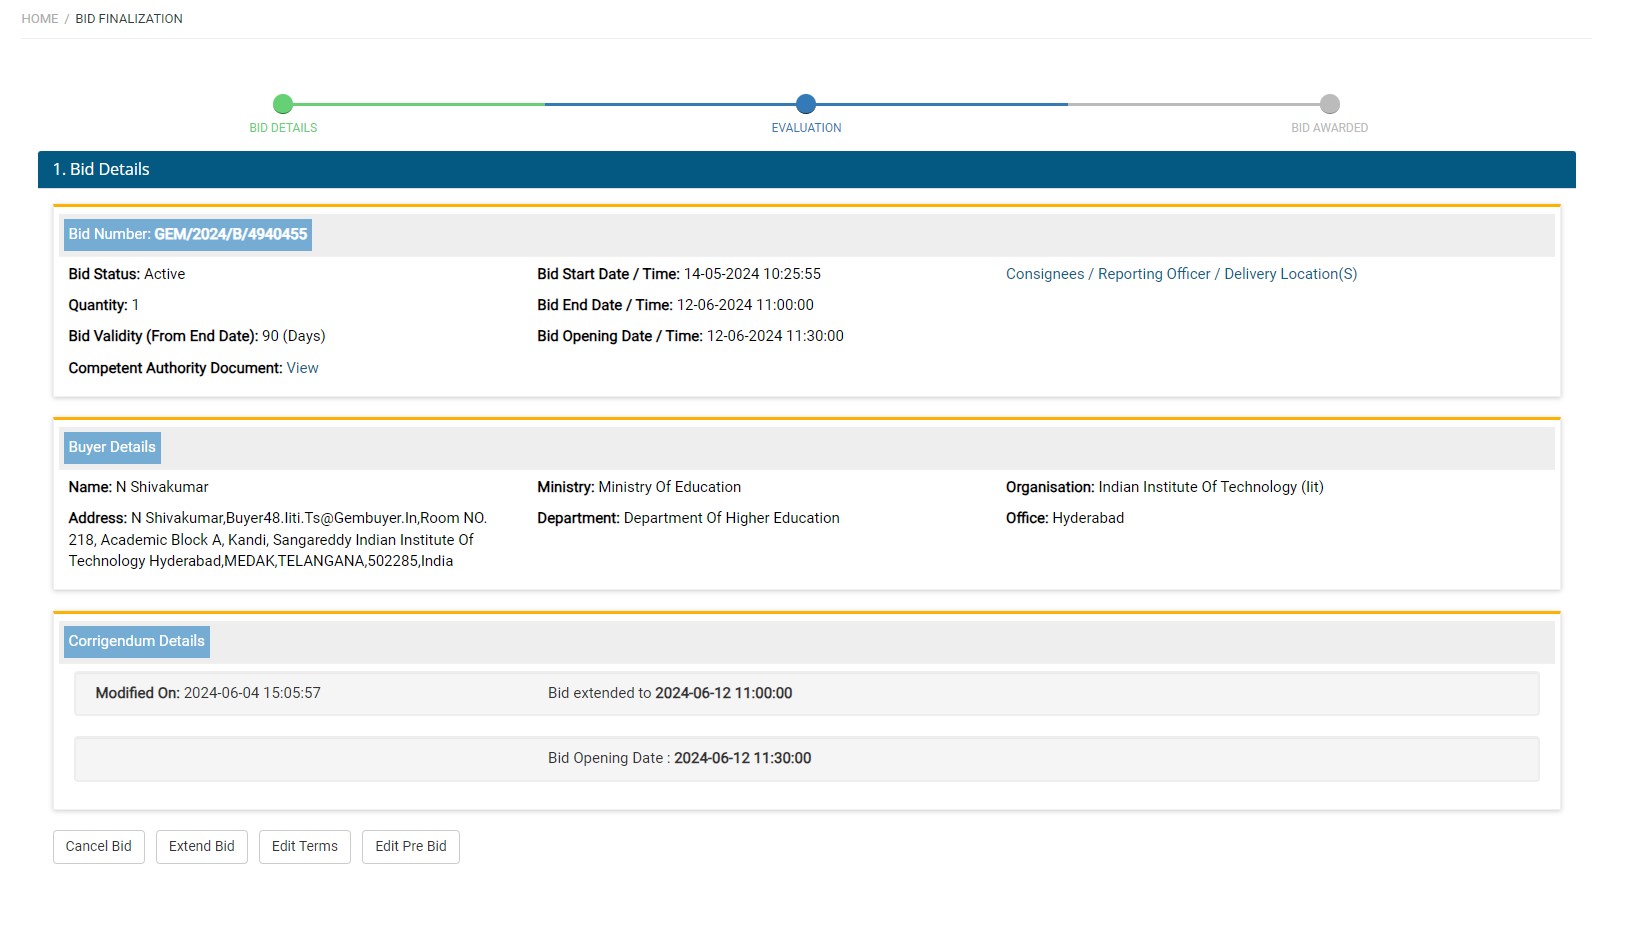Click the Buyer Details section badge
Image resolution: width=1634 pixels, height=944 pixels.
112,448
